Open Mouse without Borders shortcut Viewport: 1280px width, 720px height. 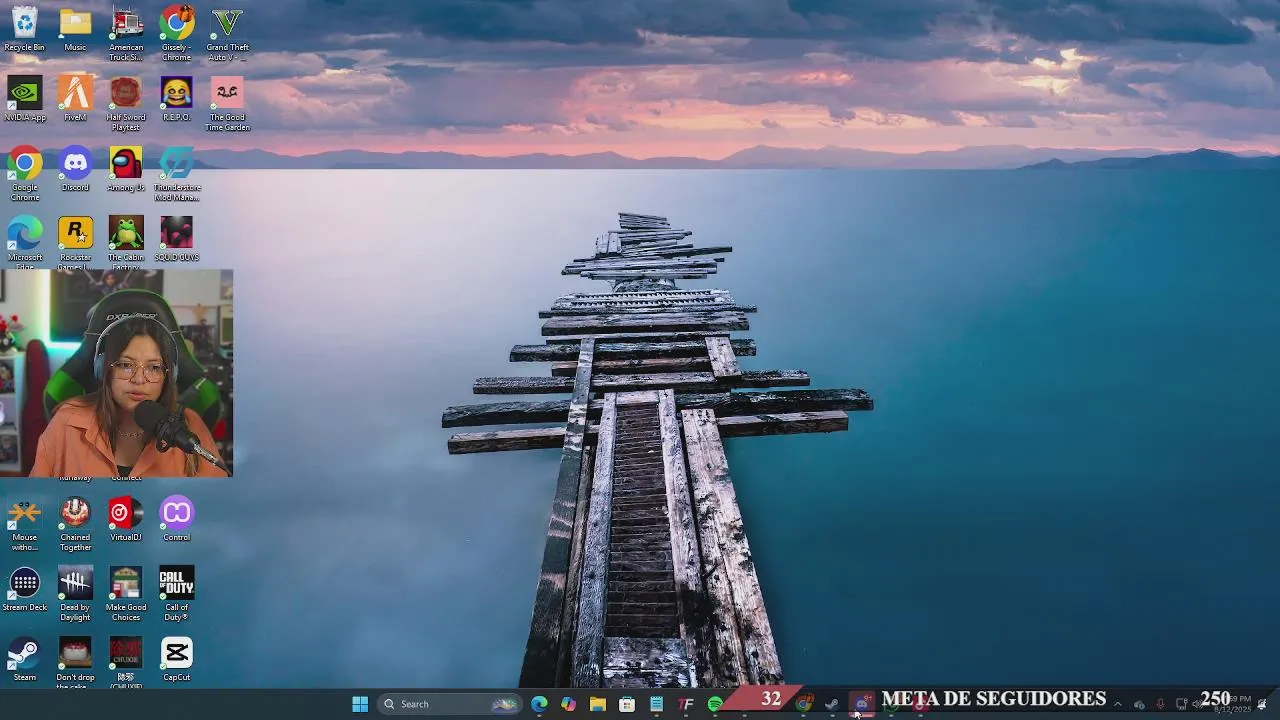(24, 525)
